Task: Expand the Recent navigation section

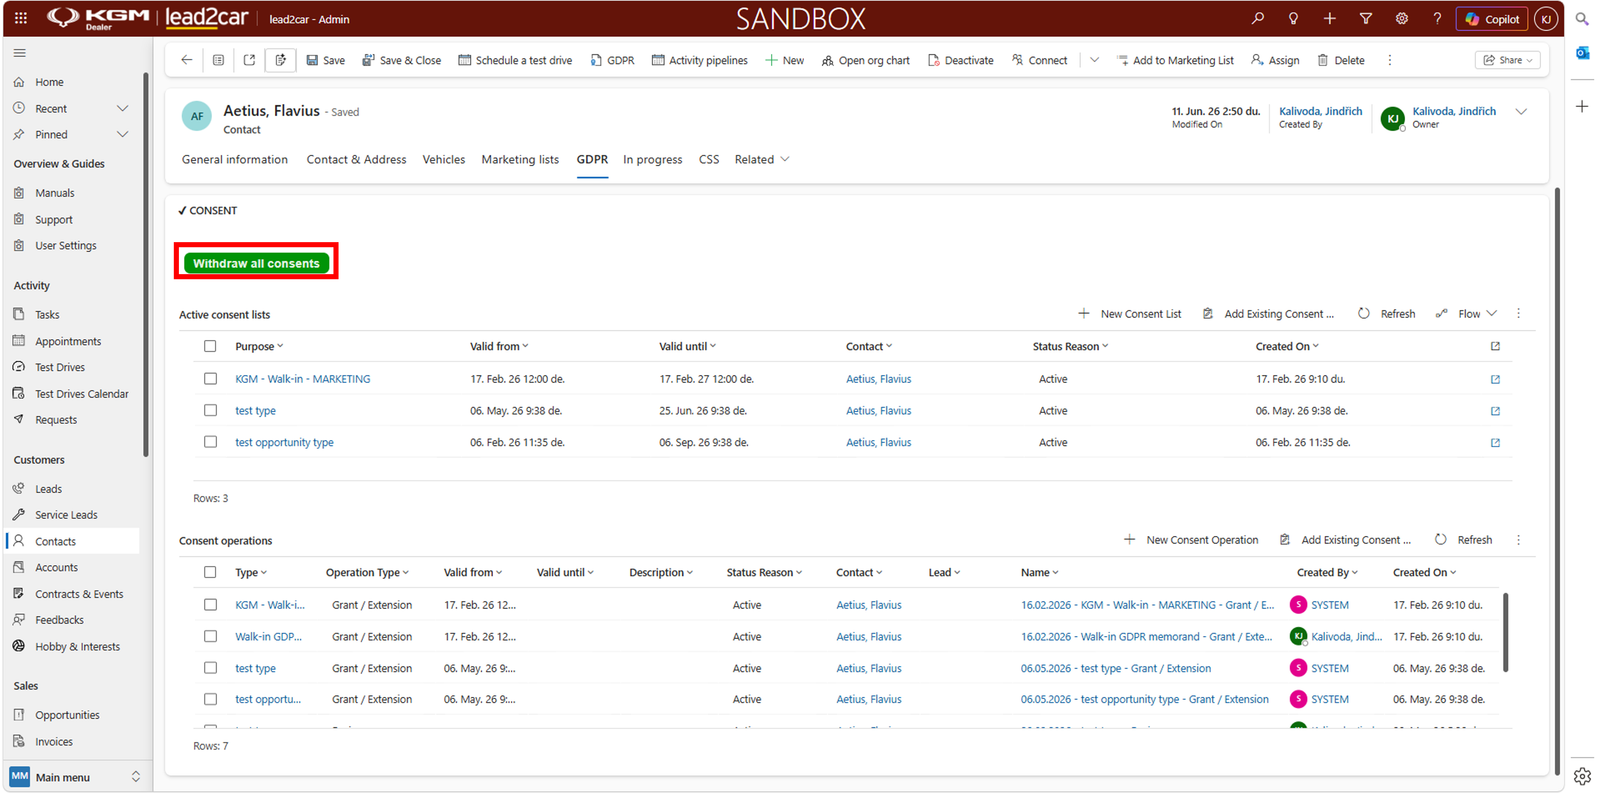Action: pyautogui.click(x=122, y=108)
